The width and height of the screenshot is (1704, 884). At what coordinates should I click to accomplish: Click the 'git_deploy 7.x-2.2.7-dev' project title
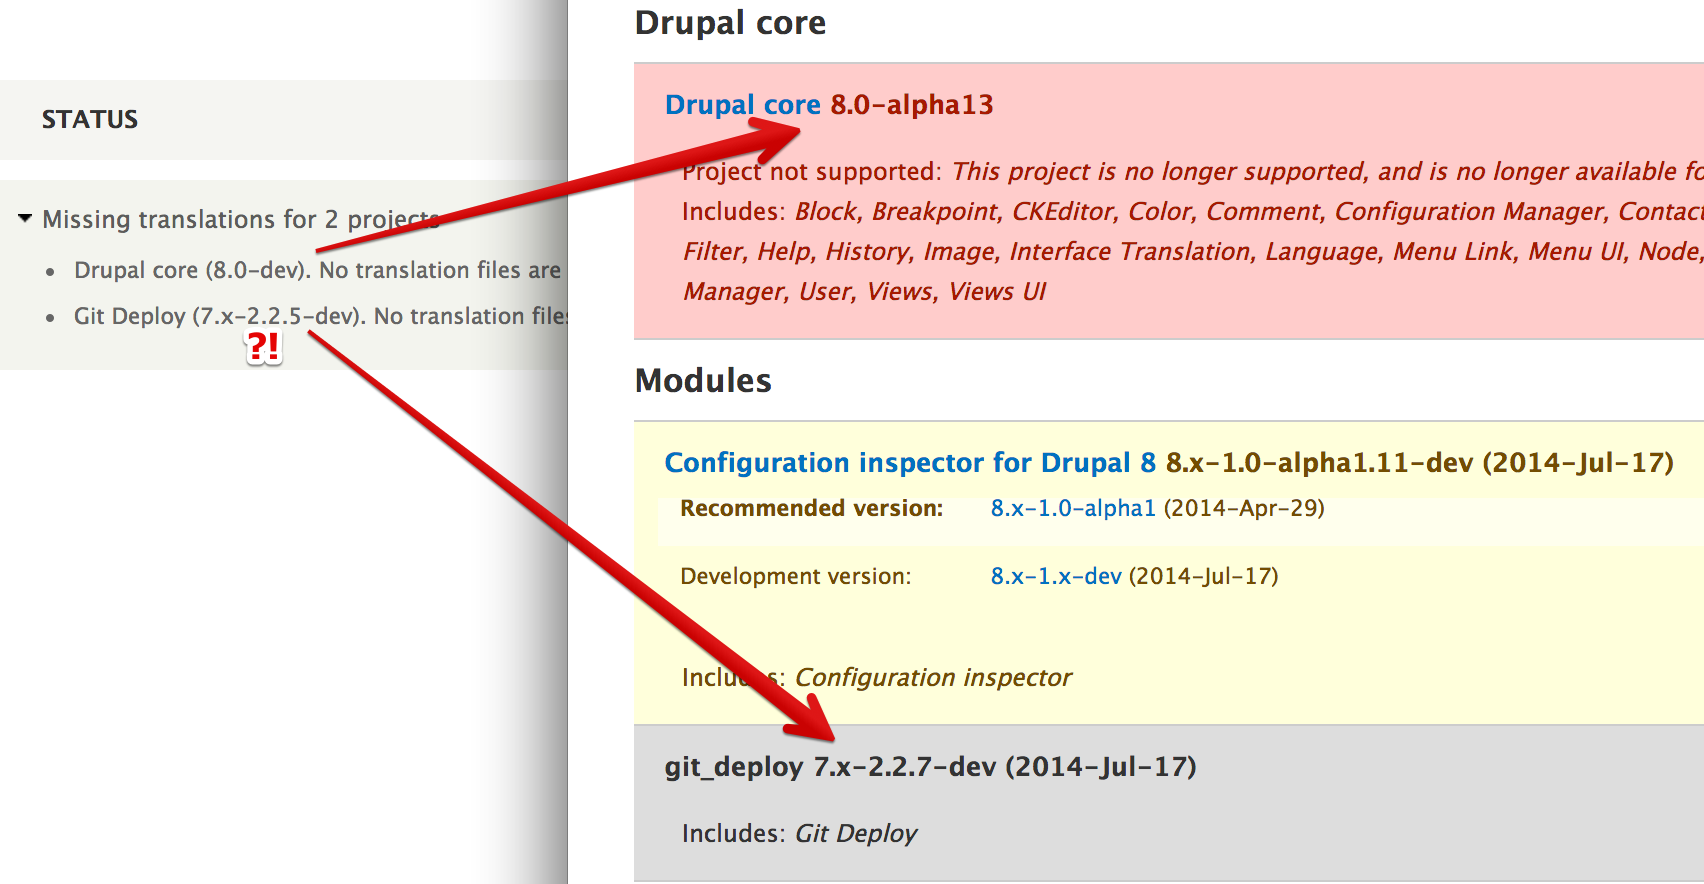(x=930, y=767)
